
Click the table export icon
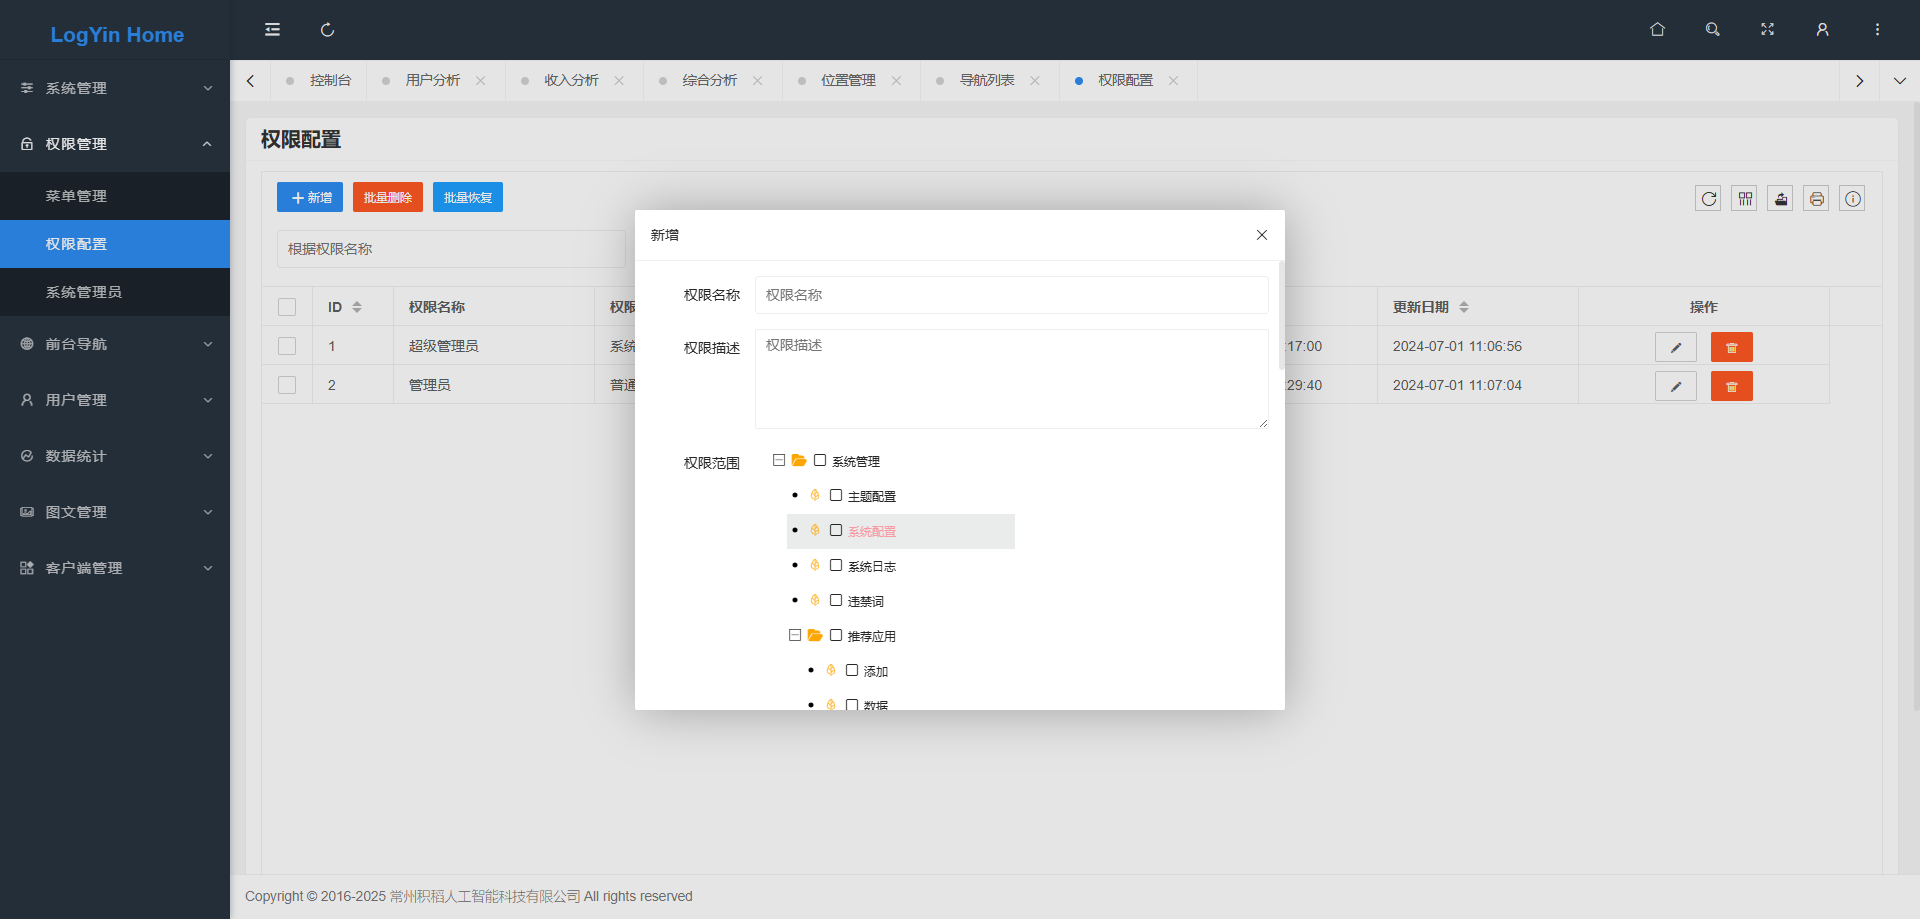click(1781, 199)
